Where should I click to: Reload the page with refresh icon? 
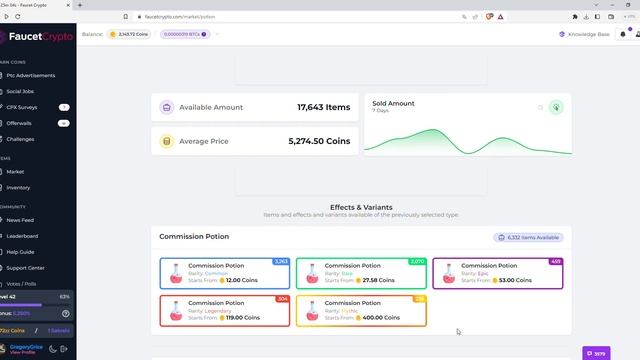(x=18, y=17)
